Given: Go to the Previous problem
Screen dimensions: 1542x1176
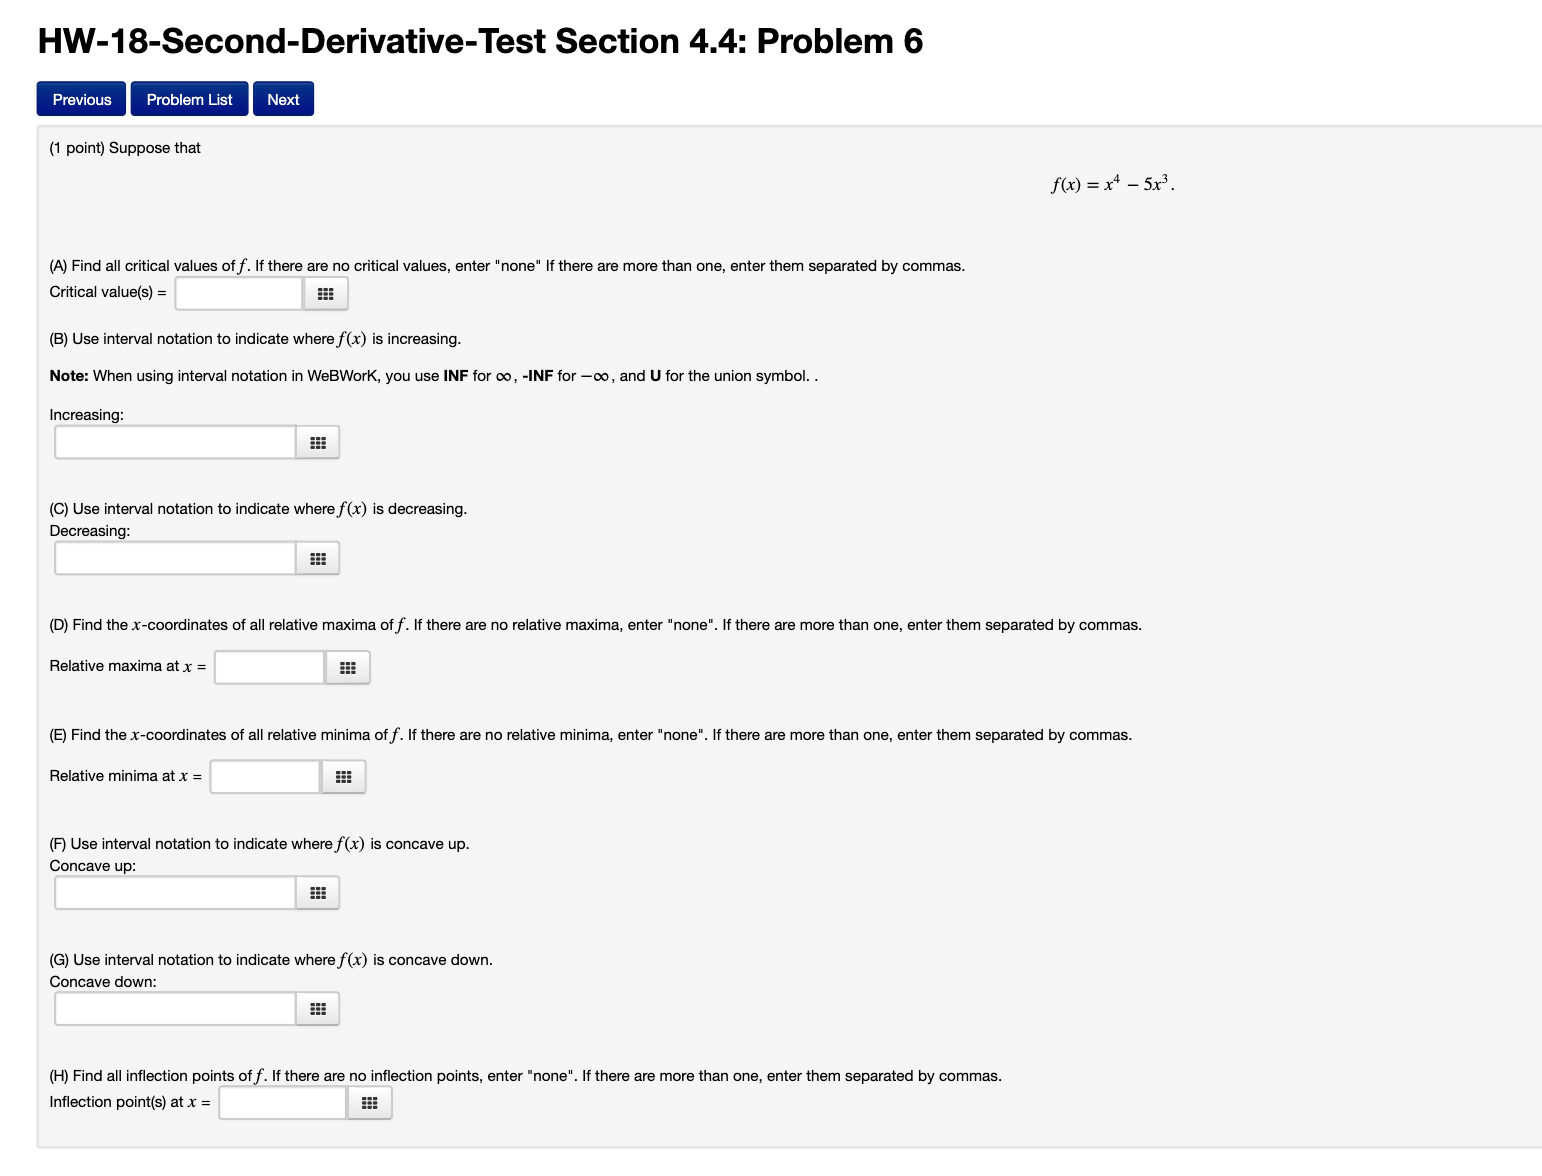Looking at the screenshot, I should [80, 99].
